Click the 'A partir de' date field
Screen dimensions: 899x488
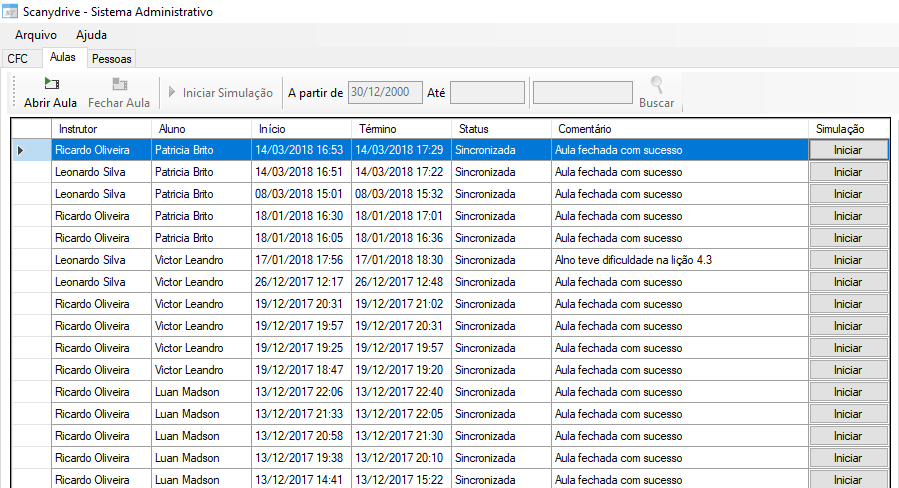coord(385,93)
